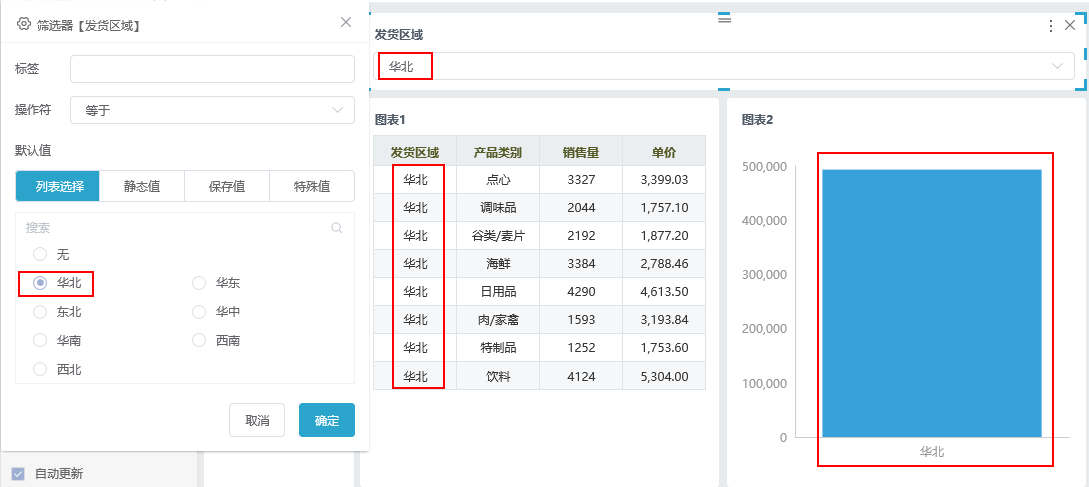Open the three-dot menu on 发货区域 widget
Image resolution: width=1089 pixels, height=487 pixels.
click(1051, 26)
